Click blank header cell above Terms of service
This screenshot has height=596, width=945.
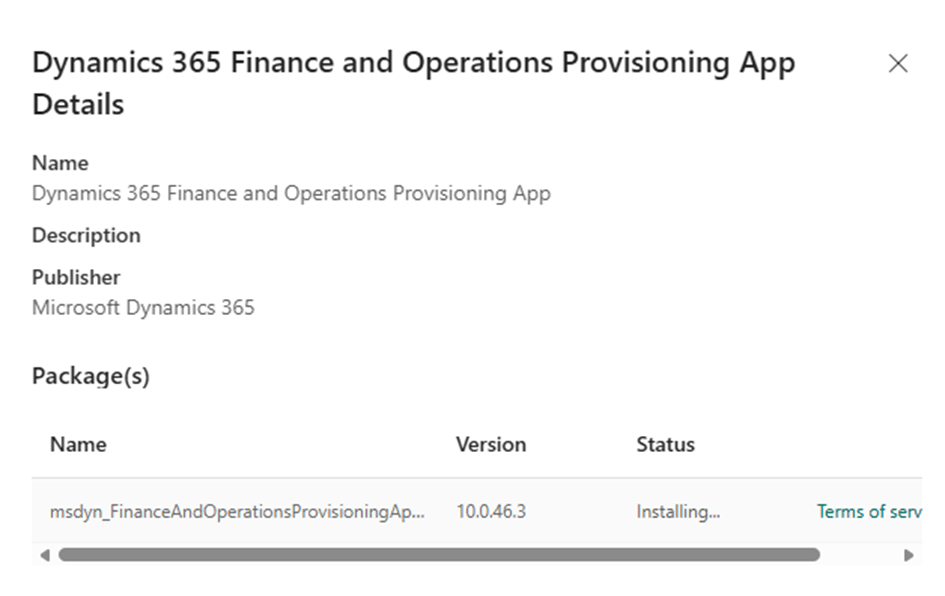pos(865,445)
